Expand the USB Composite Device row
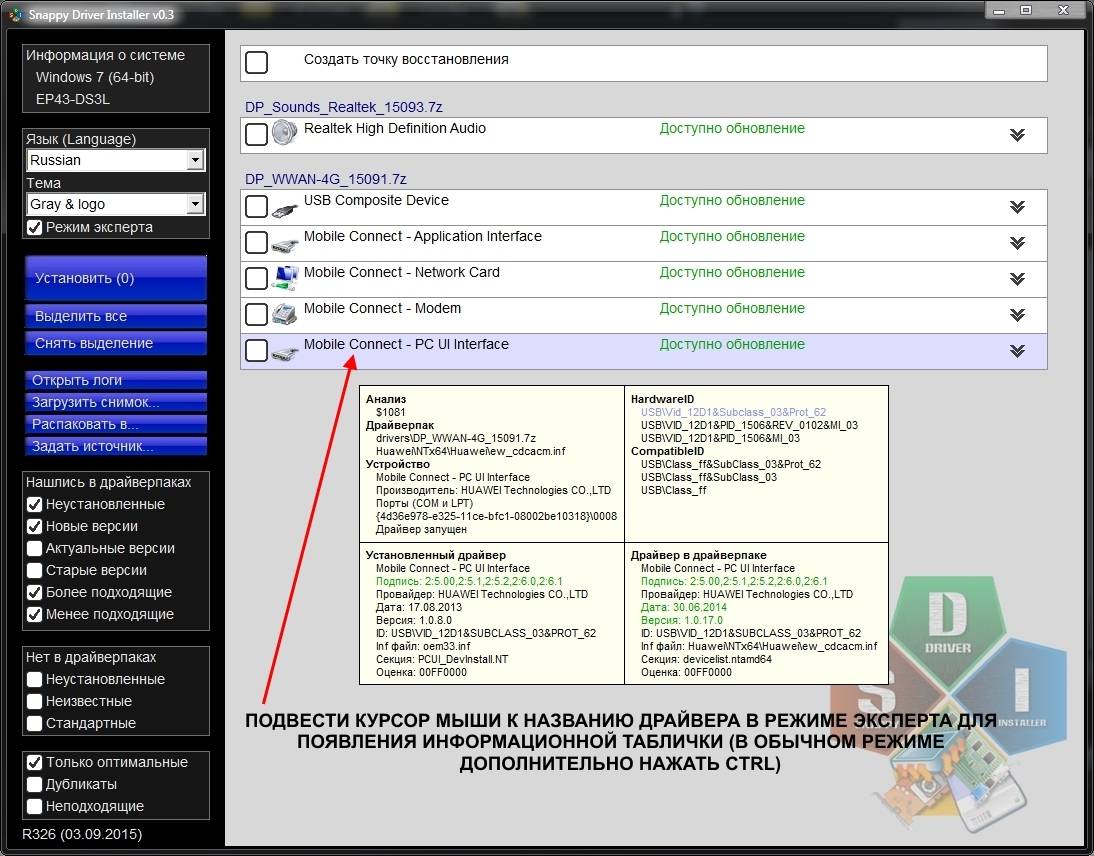 (1017, 207)
